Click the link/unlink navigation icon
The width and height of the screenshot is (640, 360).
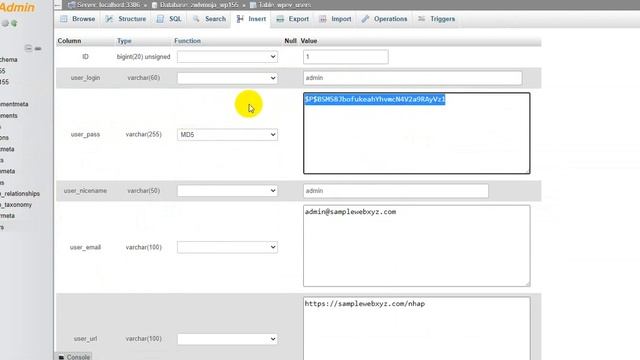(38, 49)
